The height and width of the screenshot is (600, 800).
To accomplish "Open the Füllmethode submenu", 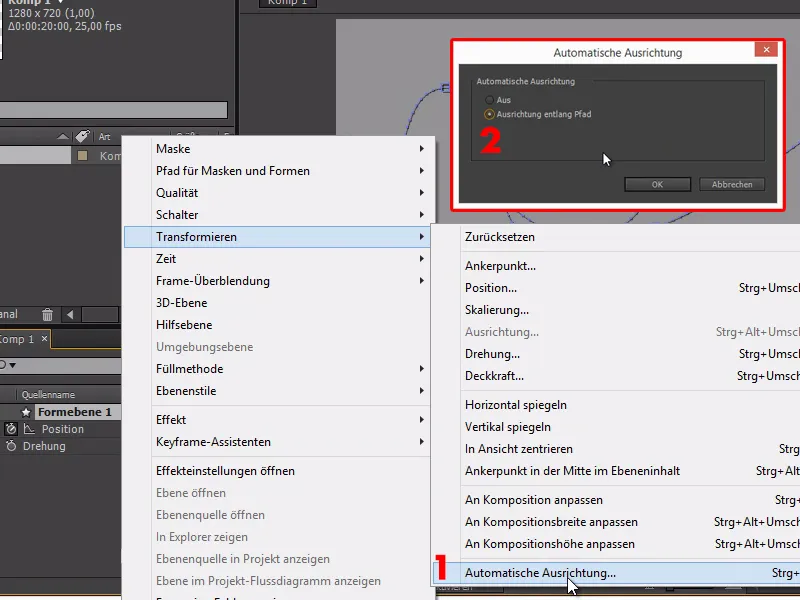I will (x=278, y=368).
